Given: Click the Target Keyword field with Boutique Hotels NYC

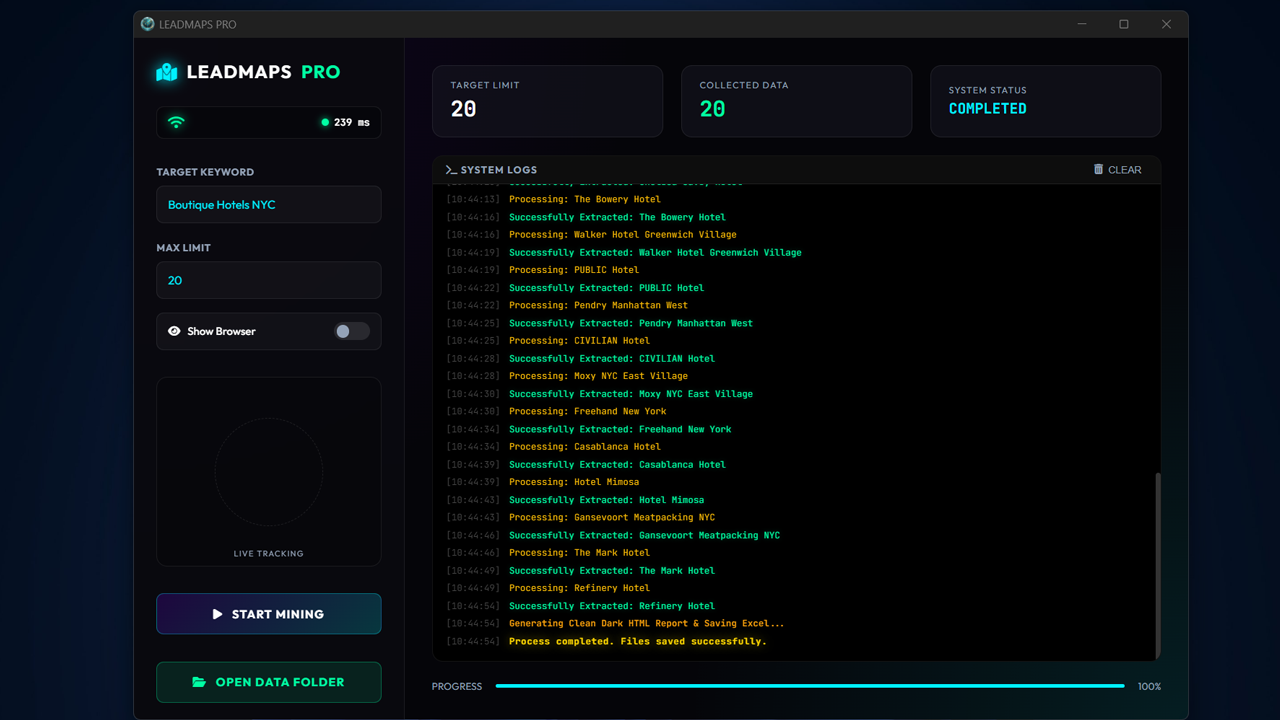Looking at the screenshot, I should coord(268,205).
